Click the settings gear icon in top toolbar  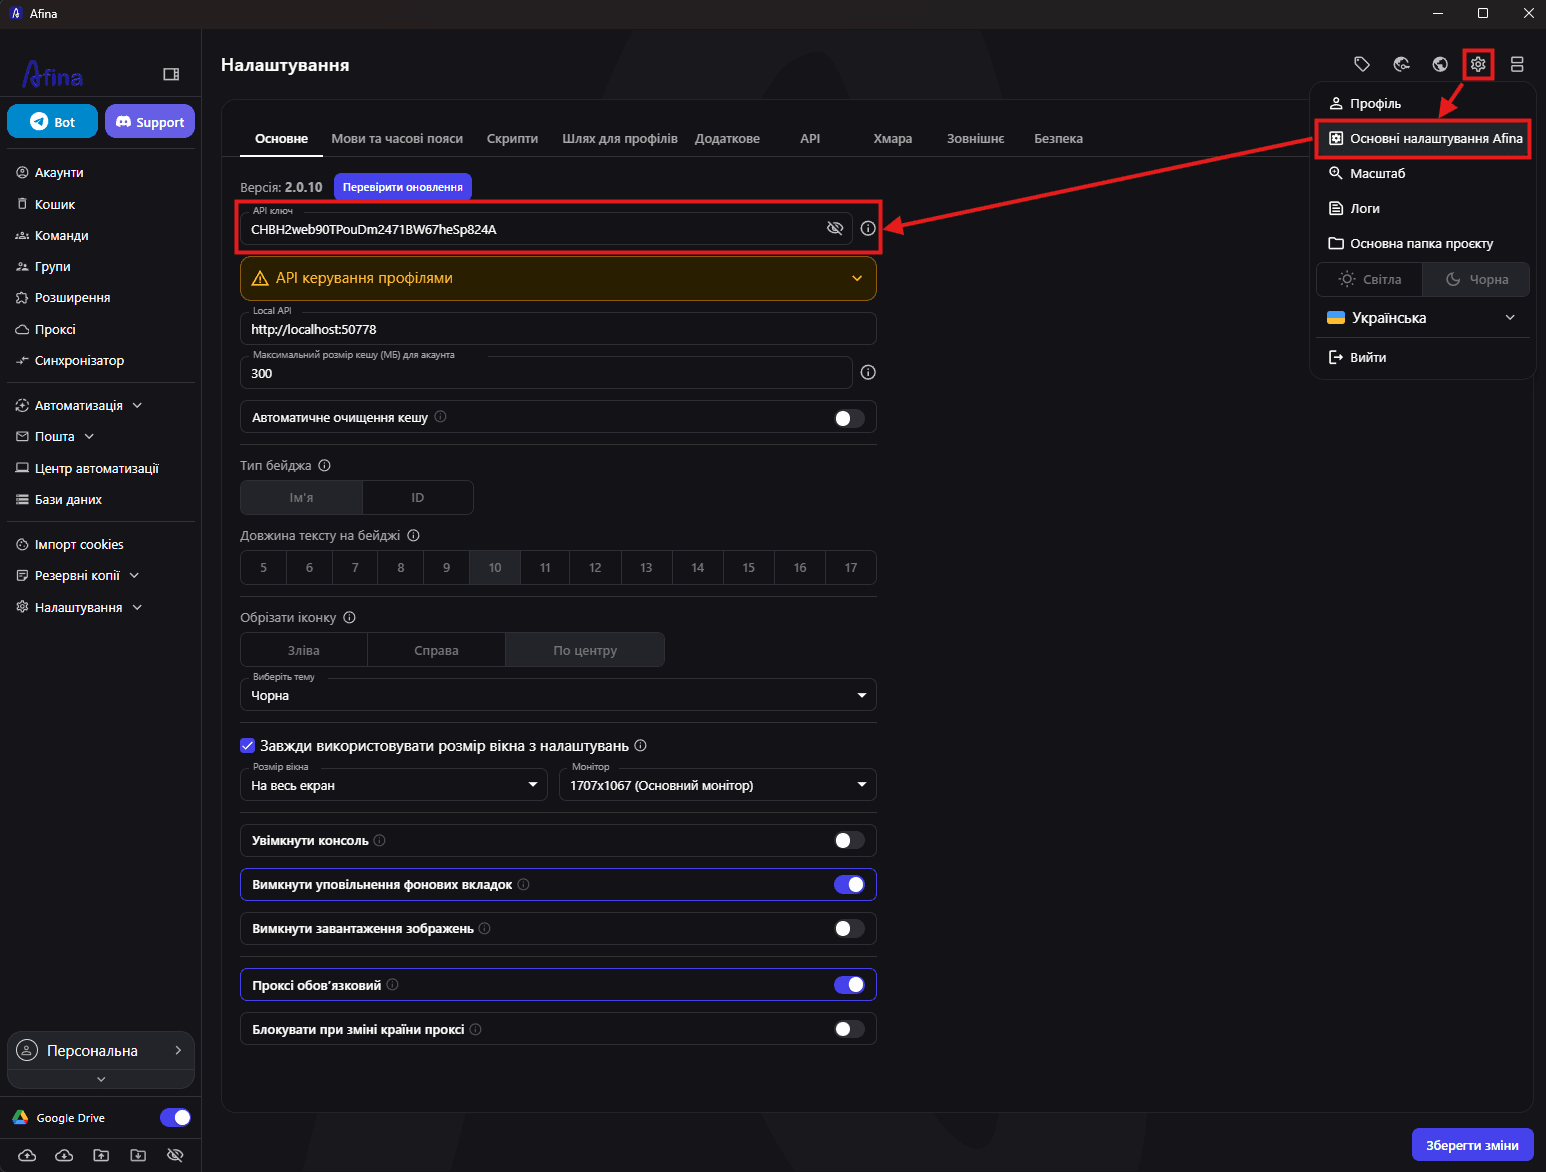point(1478,65)
